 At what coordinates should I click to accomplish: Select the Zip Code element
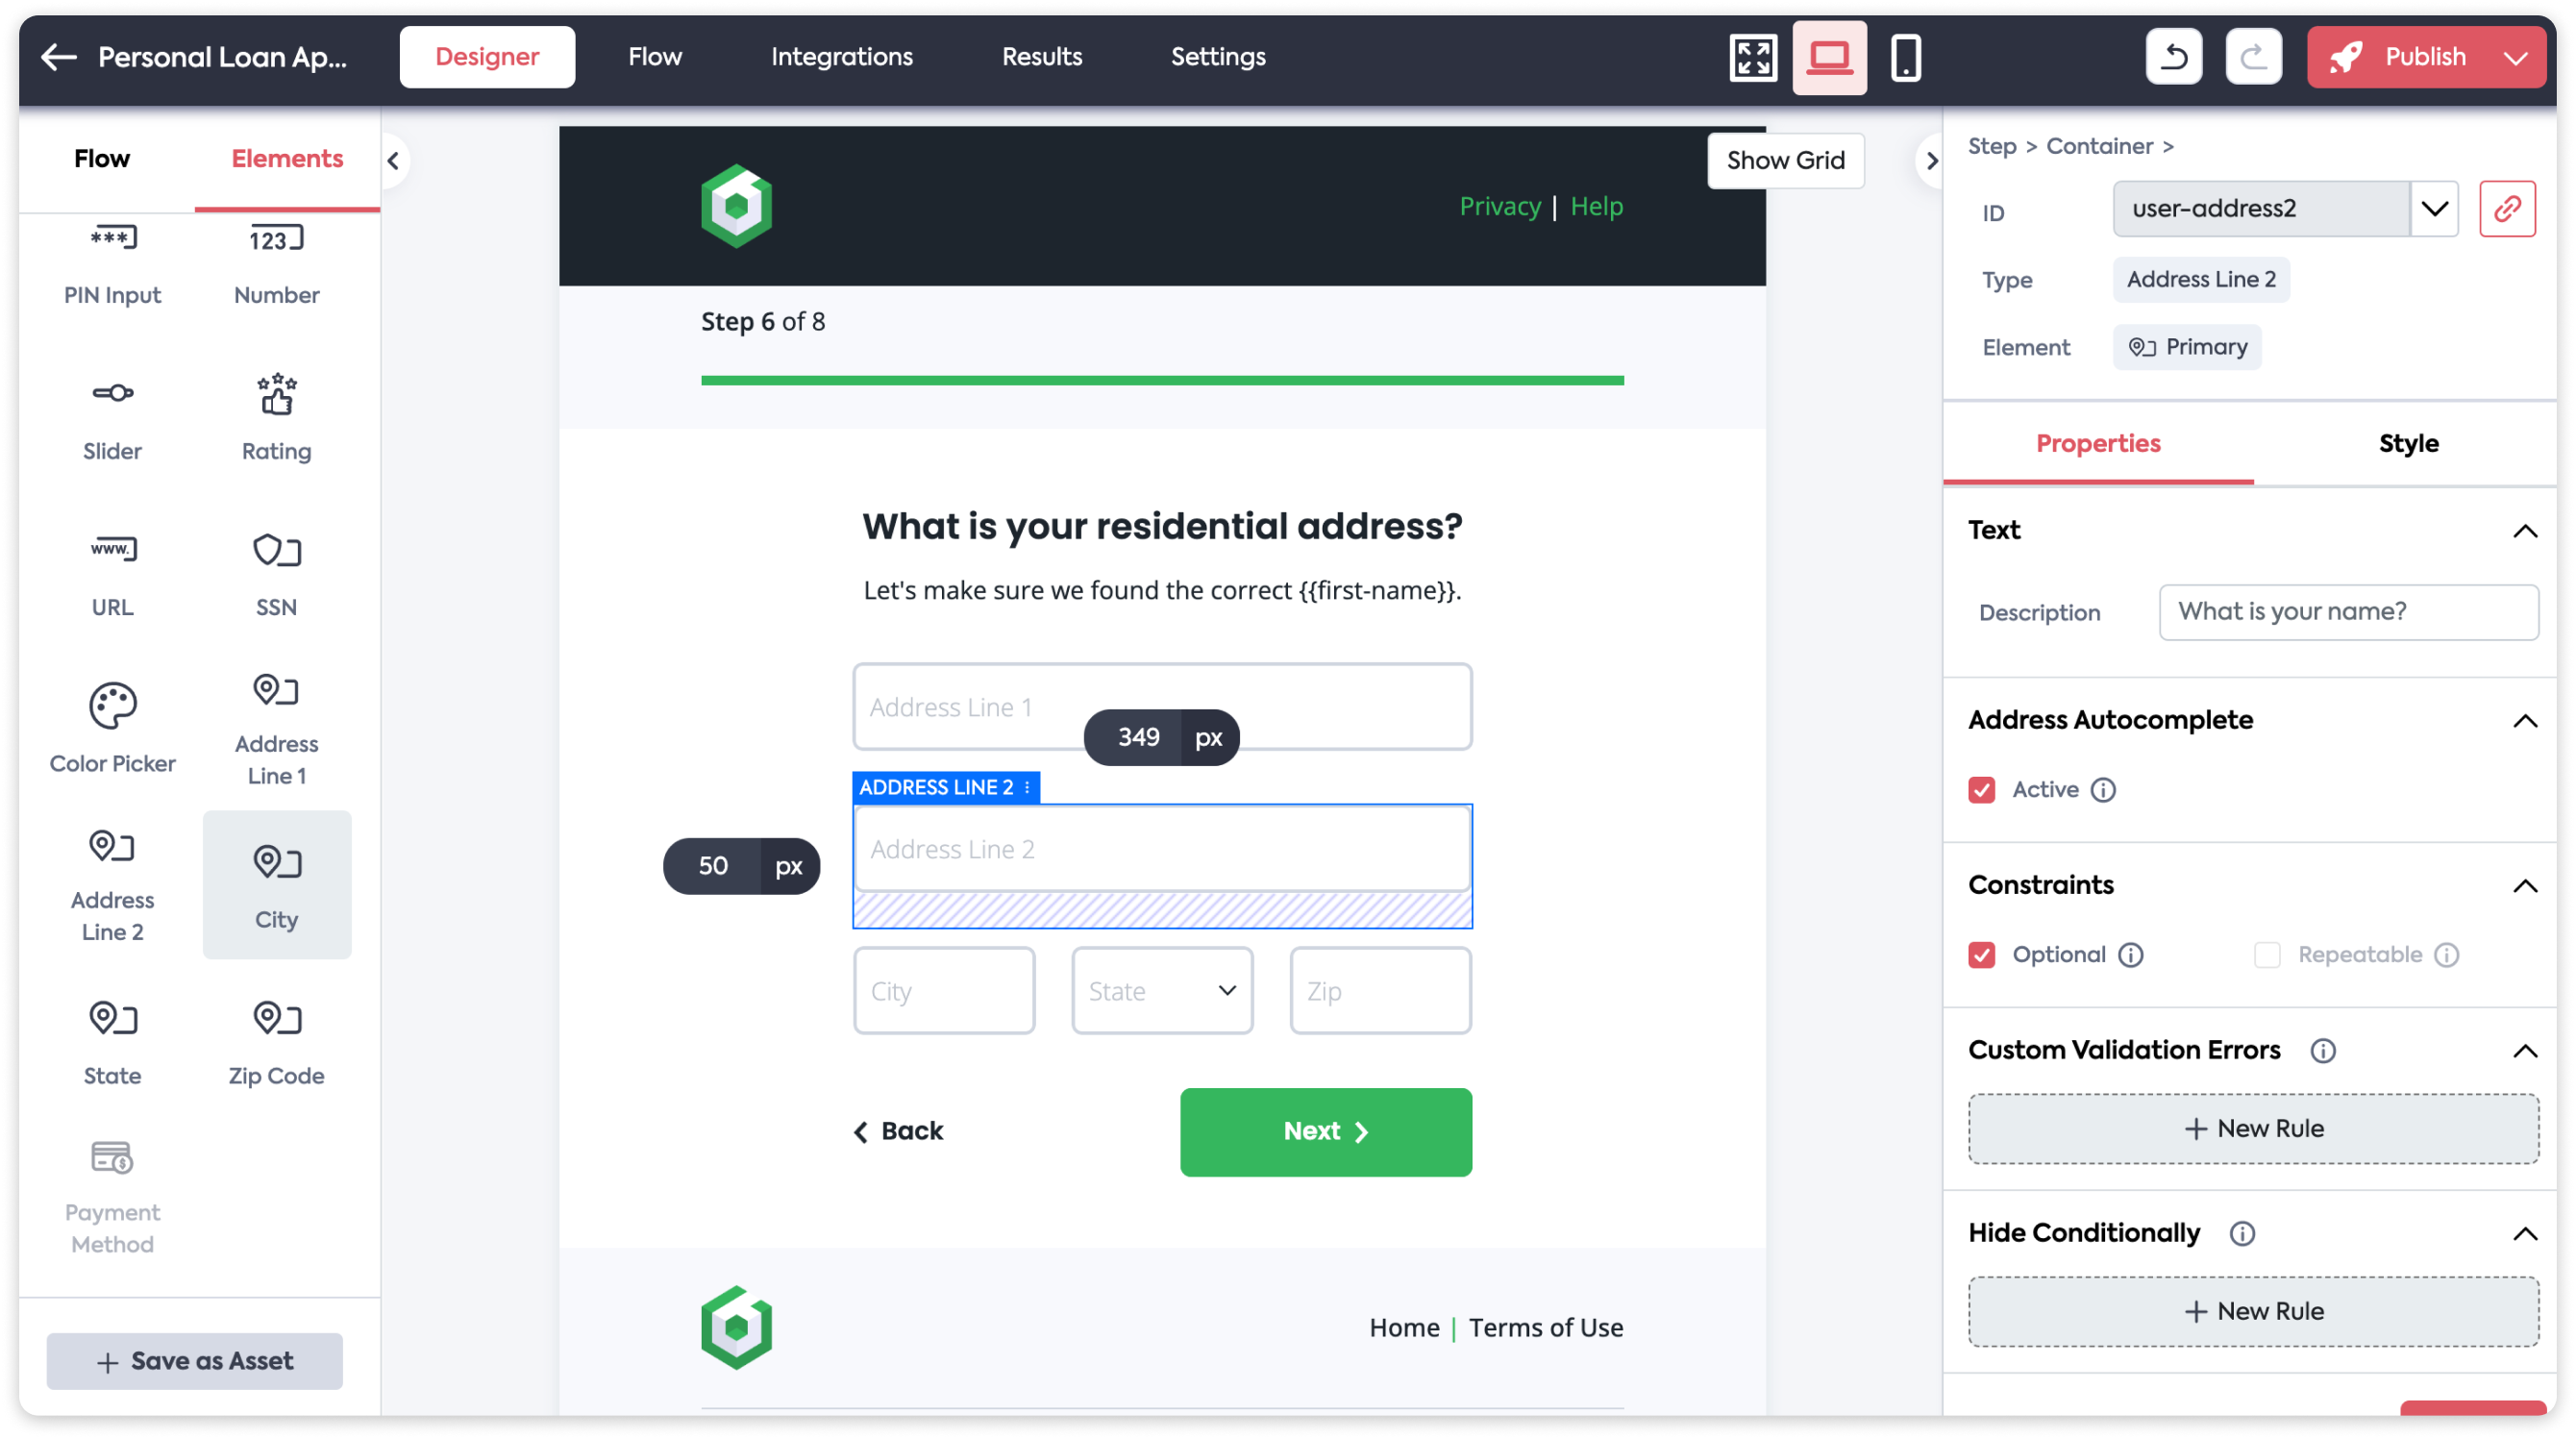tap(276, 1041)
